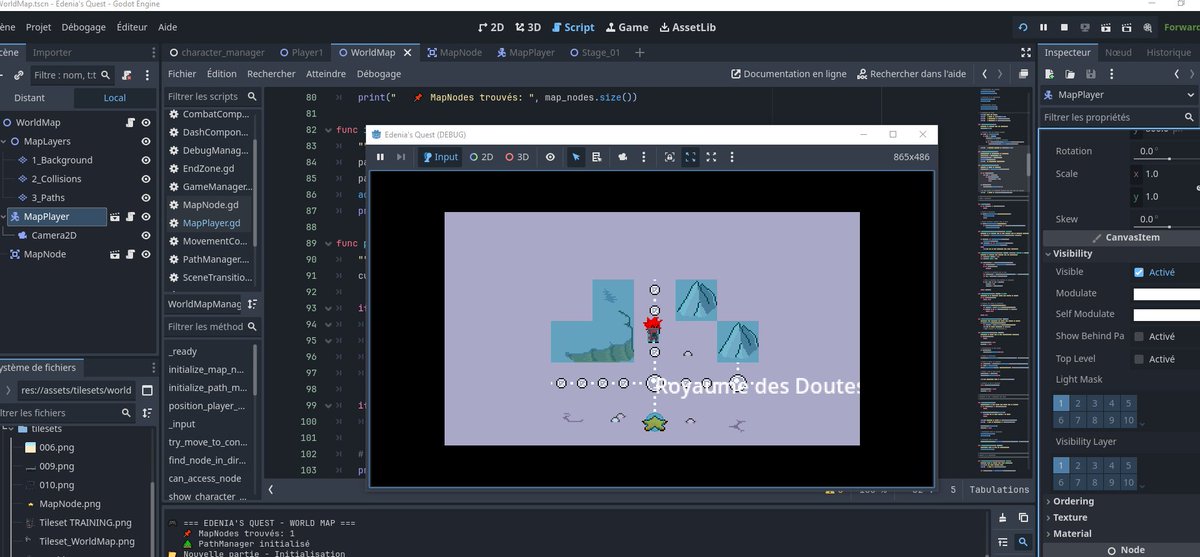
Task: Open the MapPlayer object dropdown in Inspector
Action: pyautogui.click(x=1119, y=95)
